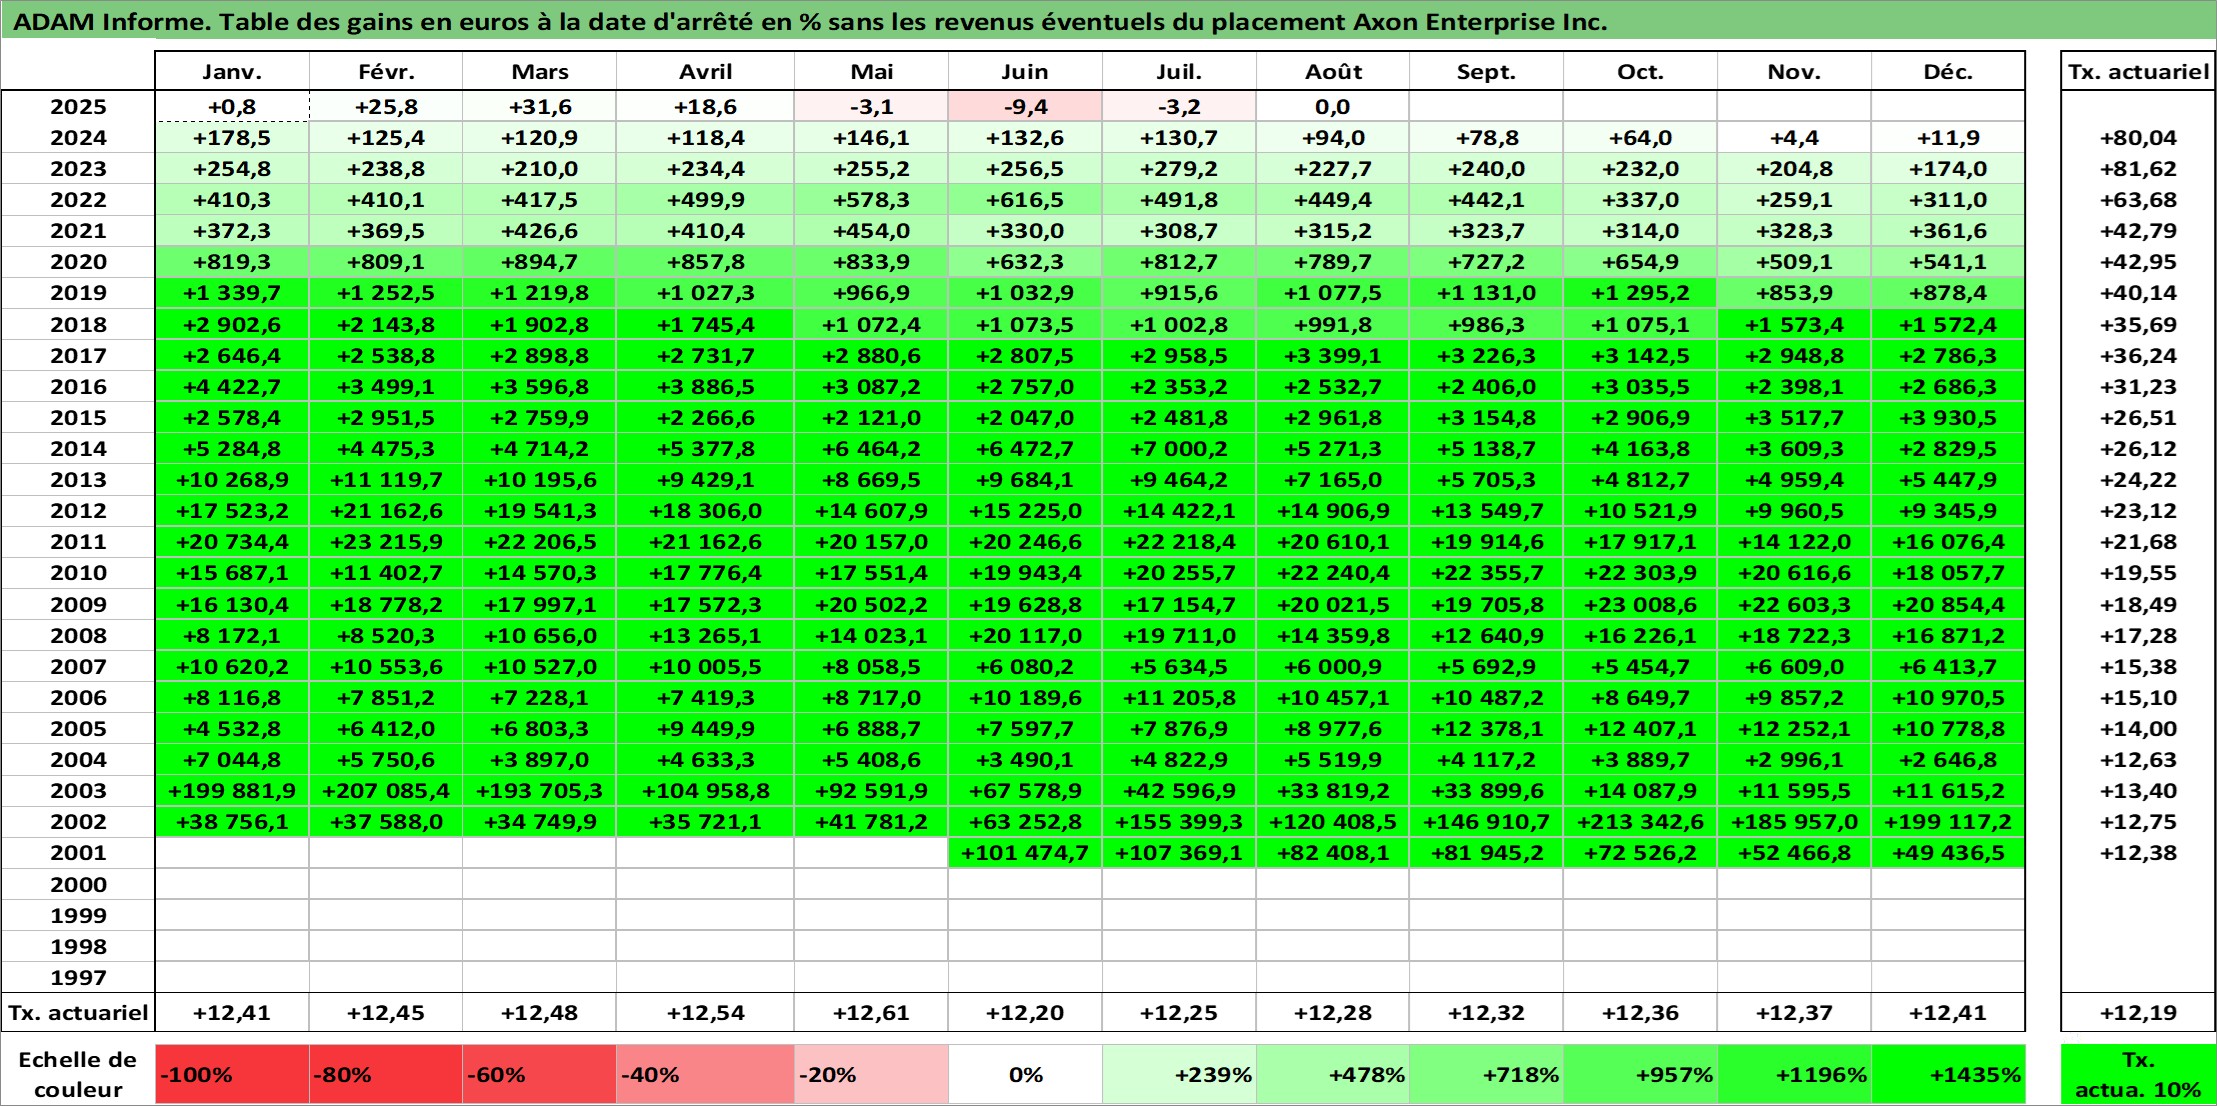Click the '+12,38' actuarial rate for 2001

pyautogui.click(x=2138, y=853)
